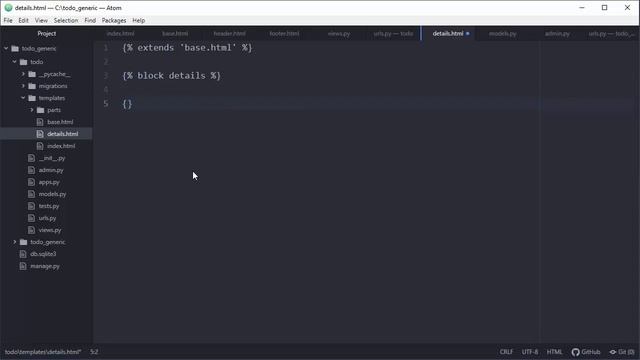Open the File menu
Viewport: 640px width, 360px height.
tap(8, 20)
